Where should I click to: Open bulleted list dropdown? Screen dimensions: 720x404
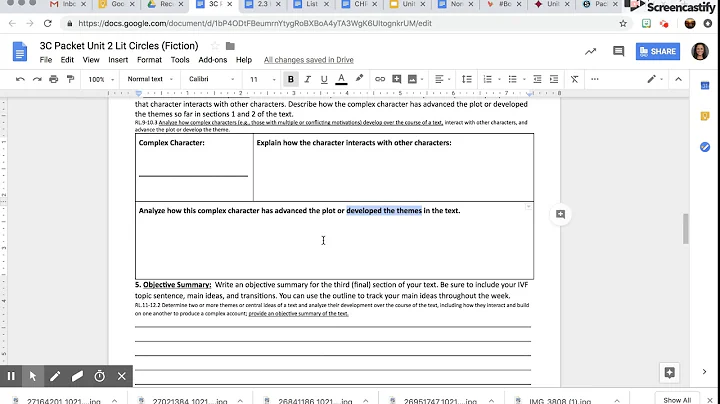[524, 79]
